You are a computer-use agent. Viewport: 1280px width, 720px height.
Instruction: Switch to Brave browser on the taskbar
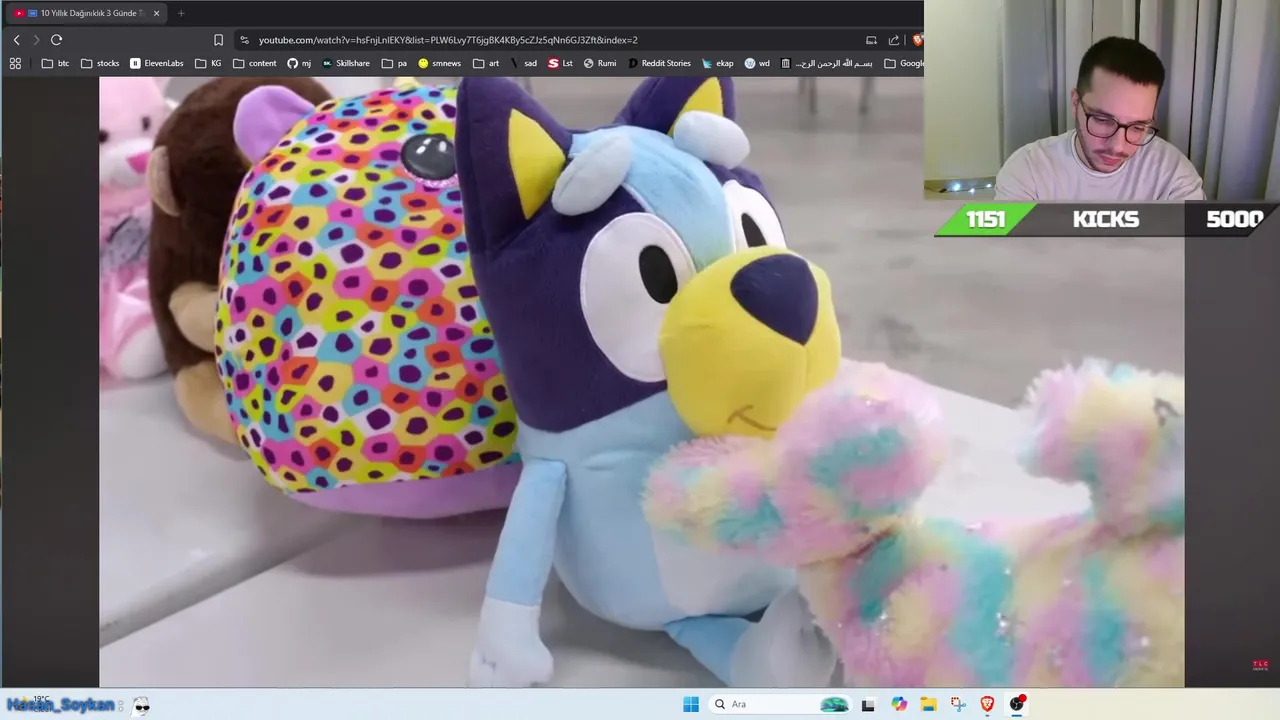point(987,704)
